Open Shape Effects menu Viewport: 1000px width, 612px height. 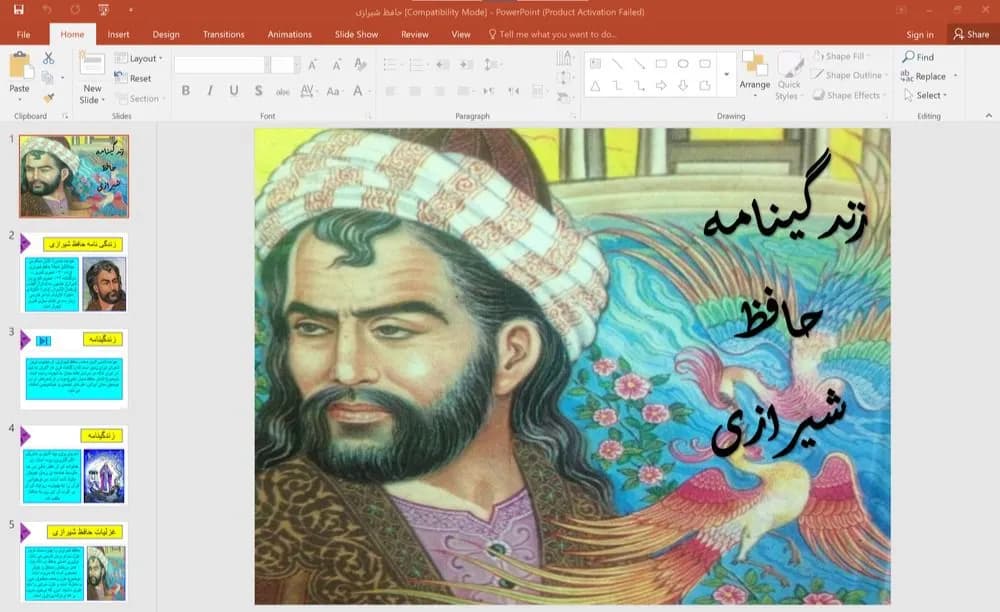pyautogui.click(x=849, y=95)
